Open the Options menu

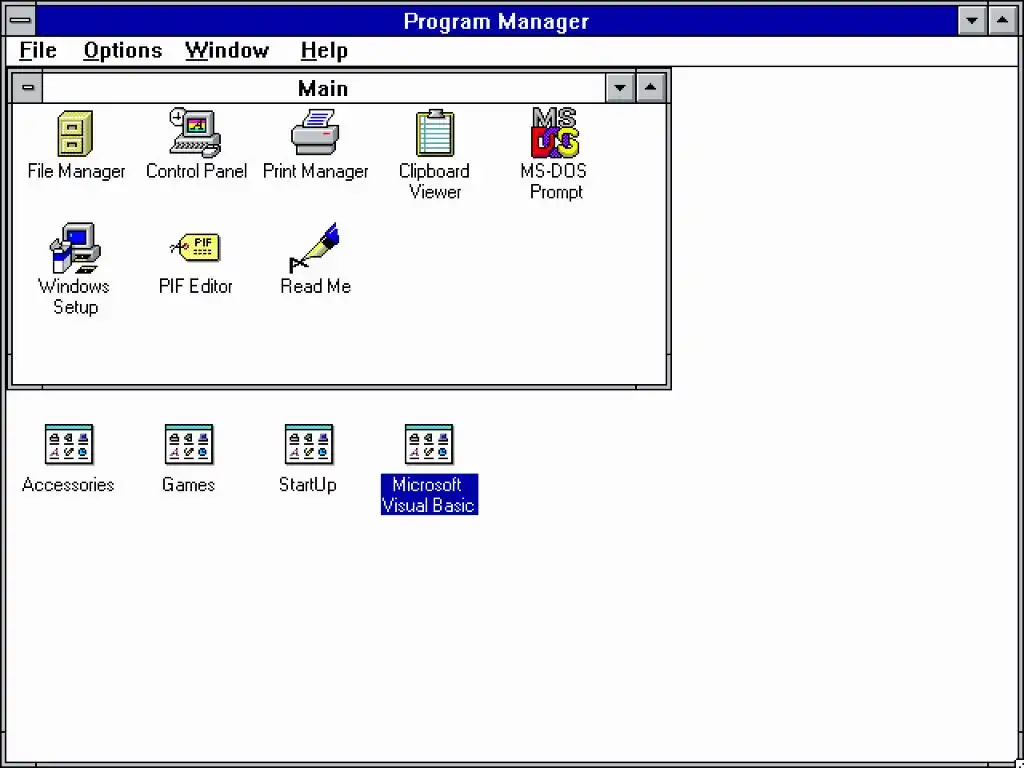point(123,50)
